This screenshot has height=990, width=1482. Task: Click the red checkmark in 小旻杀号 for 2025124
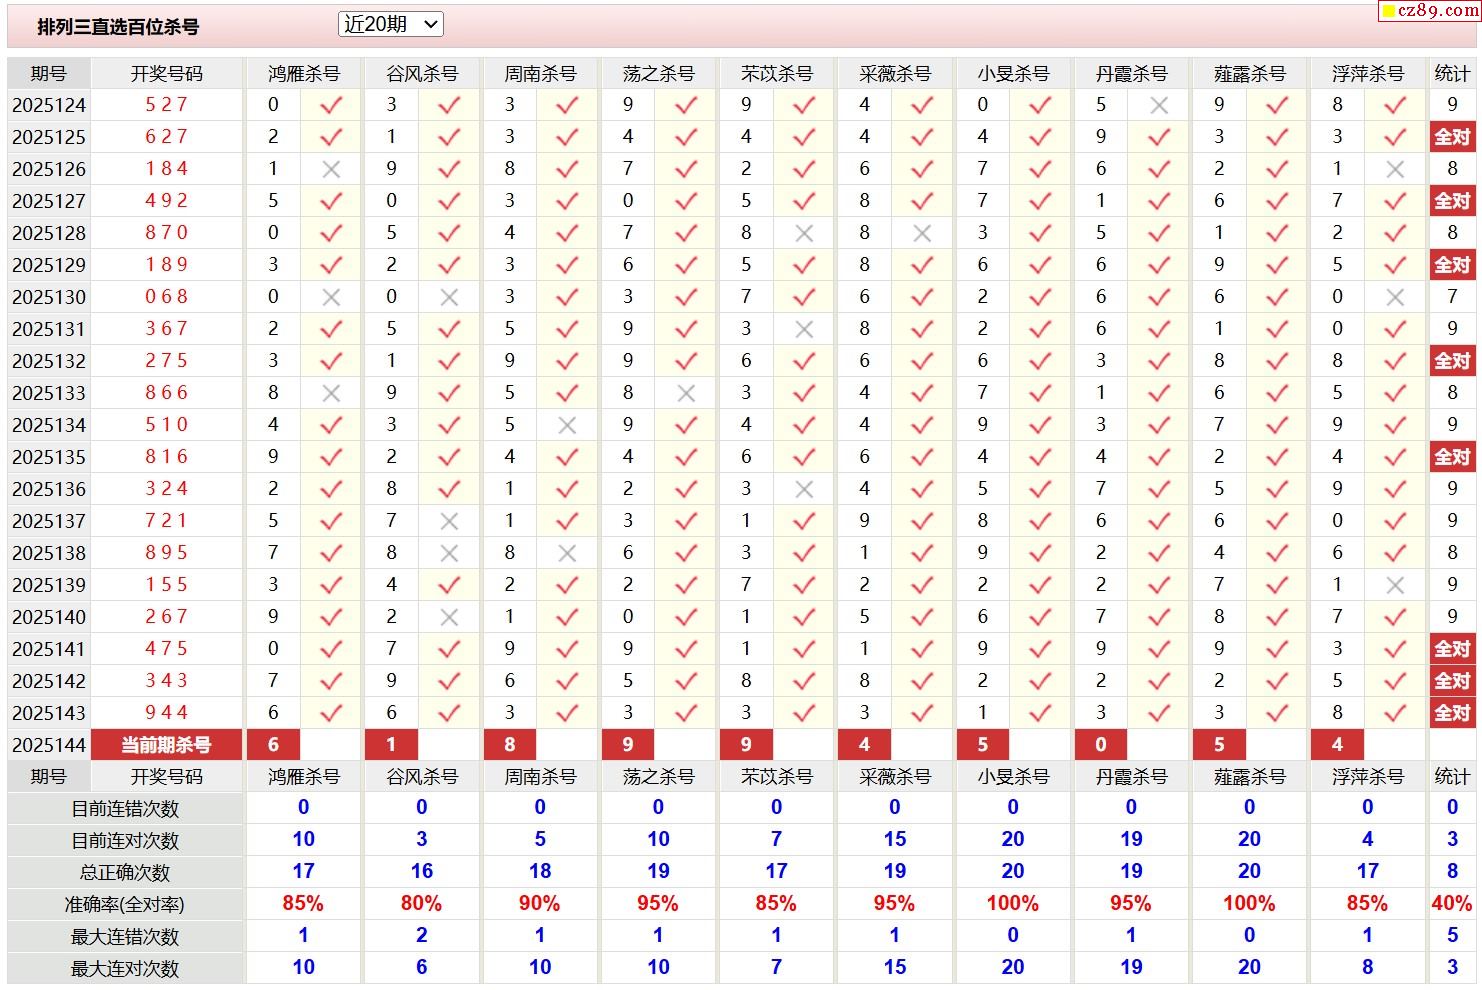[1040, 105]
